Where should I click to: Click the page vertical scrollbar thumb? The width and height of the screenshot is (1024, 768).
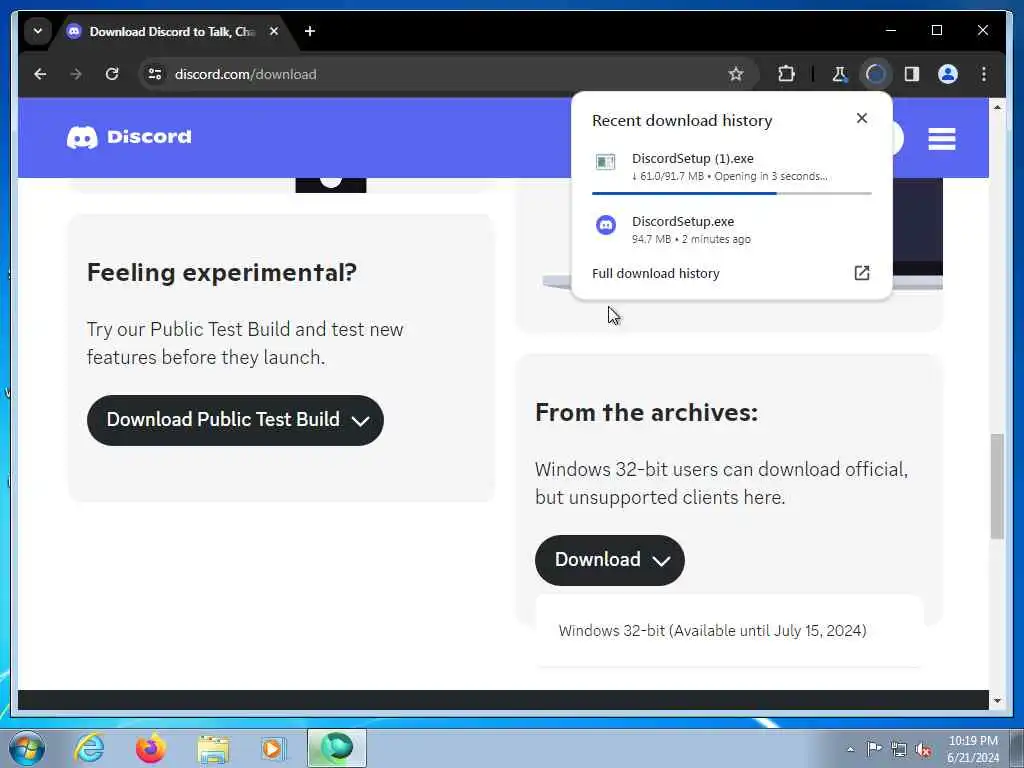(997, 486)
